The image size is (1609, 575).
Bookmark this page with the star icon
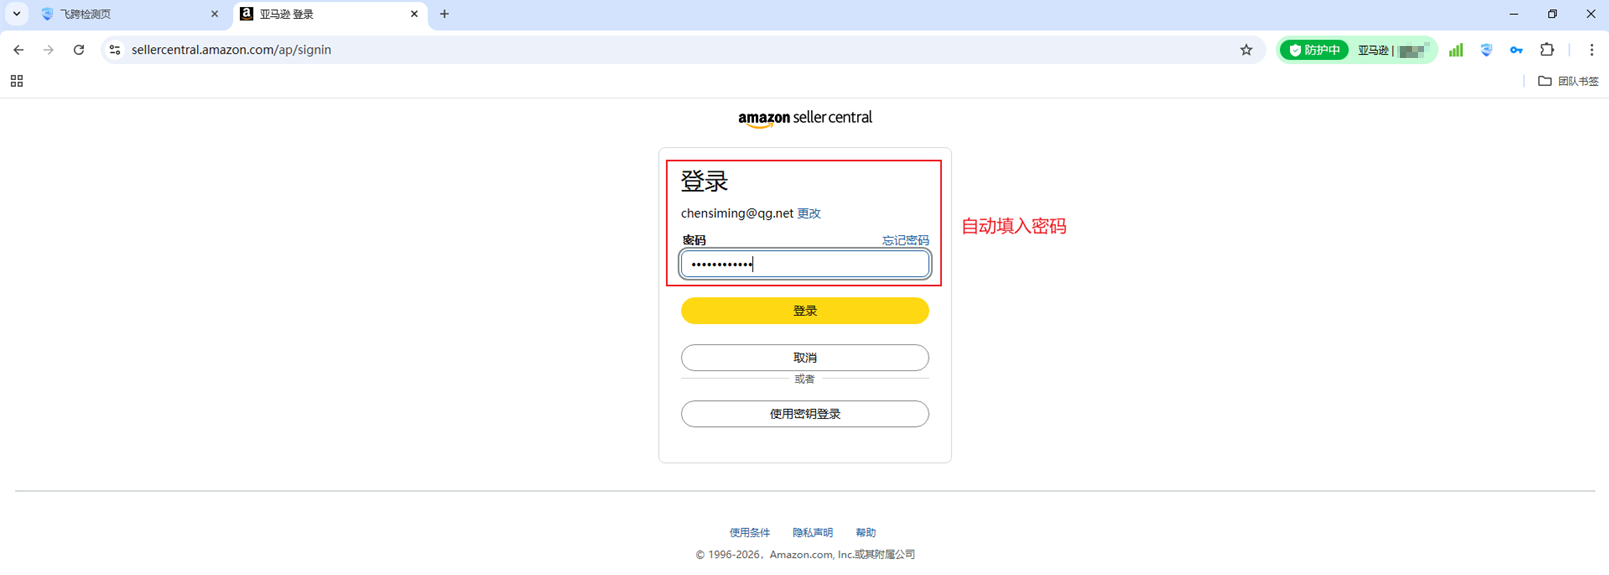1246,49
